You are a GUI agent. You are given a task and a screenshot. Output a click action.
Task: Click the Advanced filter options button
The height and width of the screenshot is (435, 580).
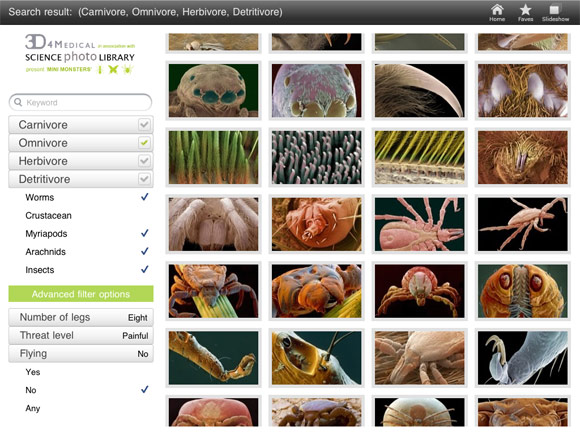click(81, 294)
